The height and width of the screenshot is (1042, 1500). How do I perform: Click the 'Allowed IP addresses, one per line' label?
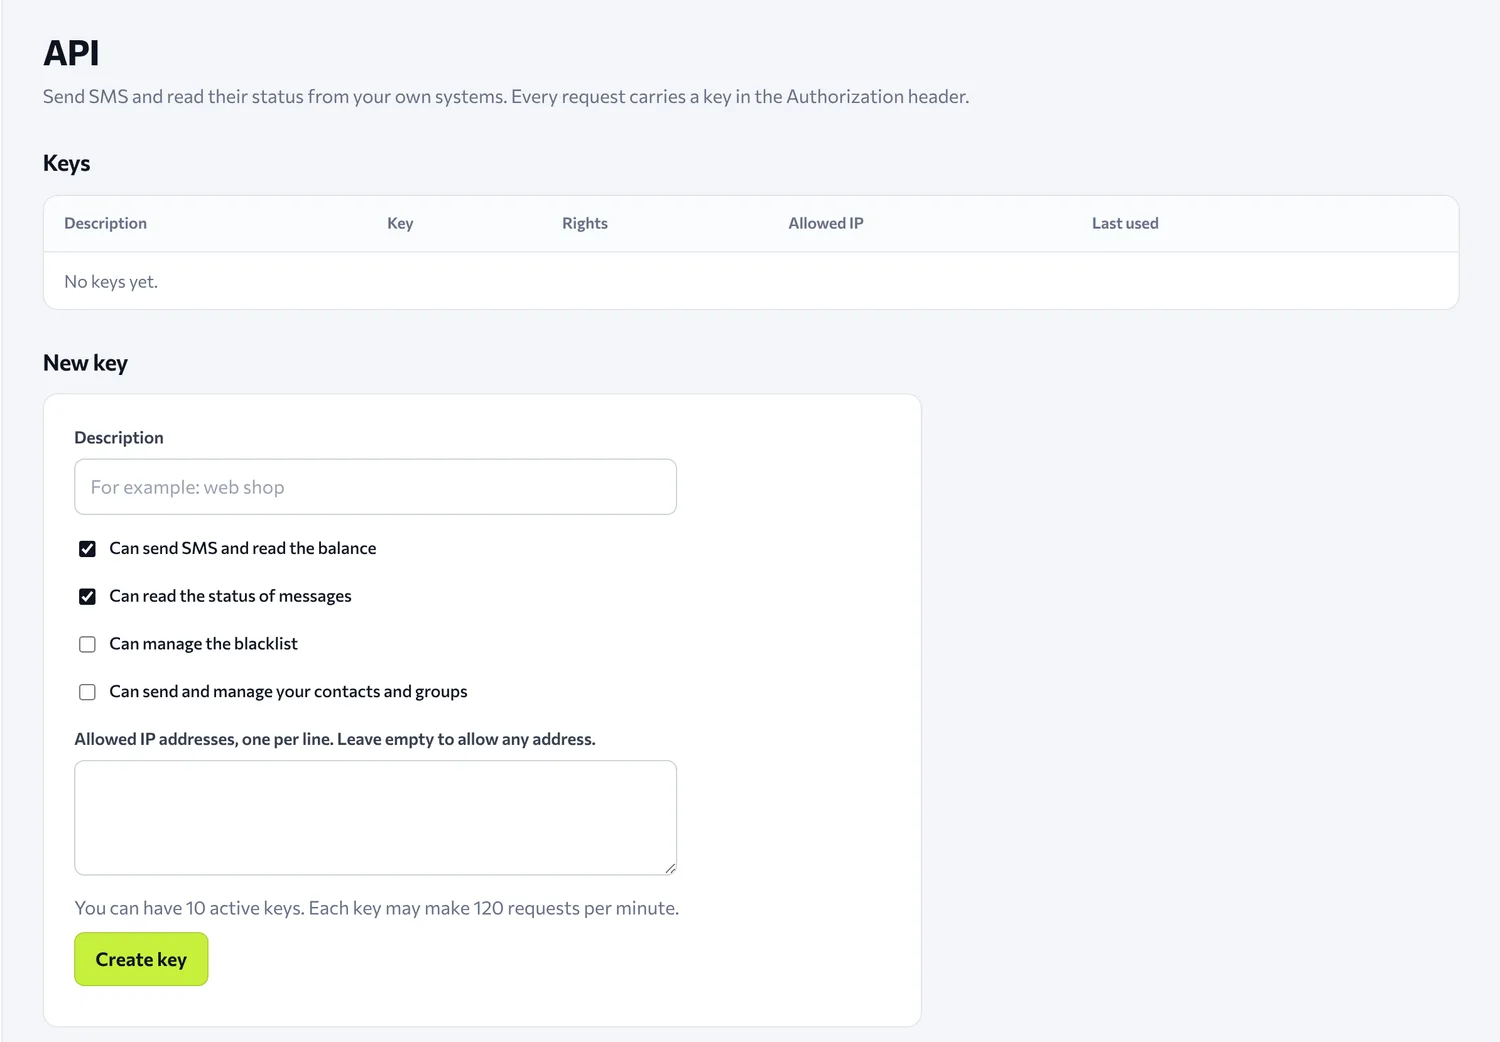pos(335,739)
